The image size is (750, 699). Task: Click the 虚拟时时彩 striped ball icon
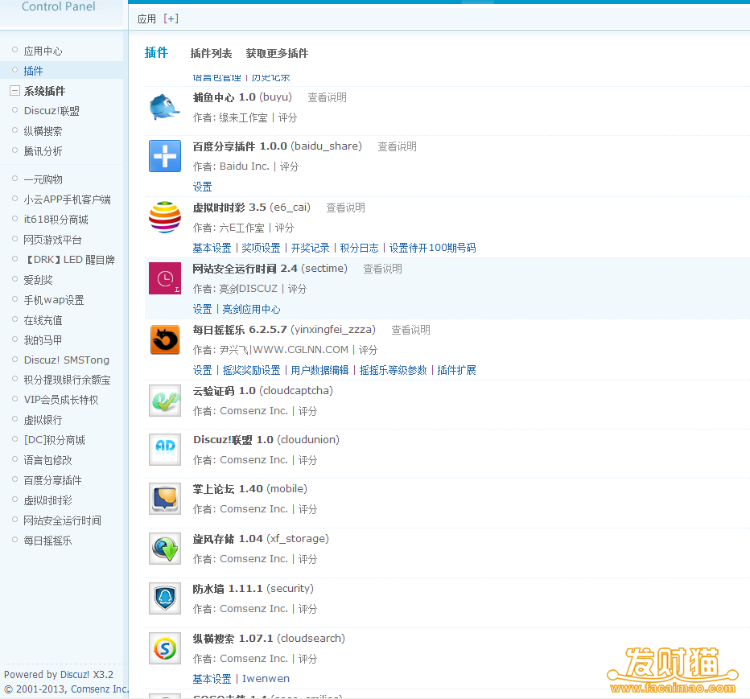[x=165, y=217]
